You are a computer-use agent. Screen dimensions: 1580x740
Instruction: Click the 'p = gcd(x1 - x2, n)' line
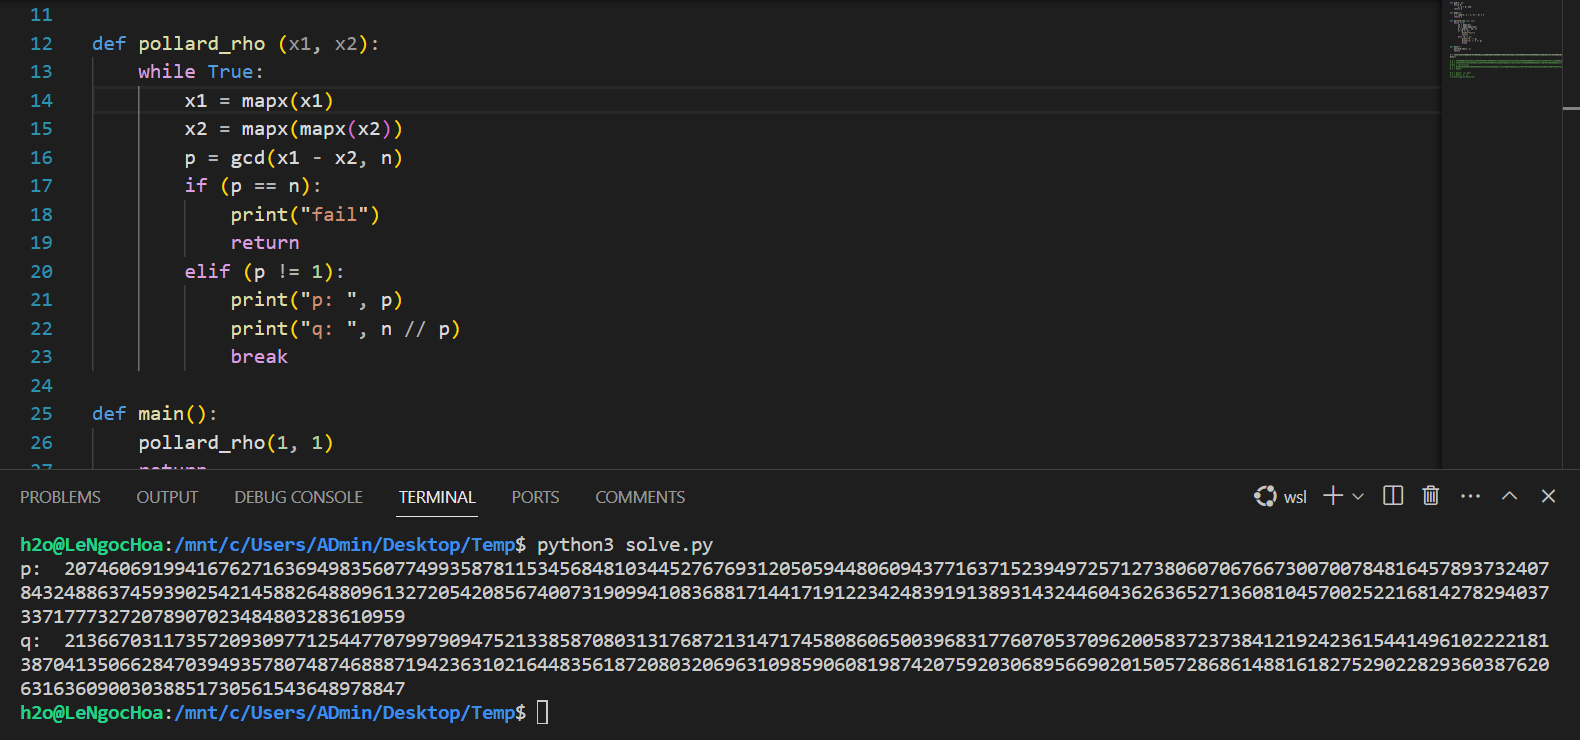coord(294,158)
